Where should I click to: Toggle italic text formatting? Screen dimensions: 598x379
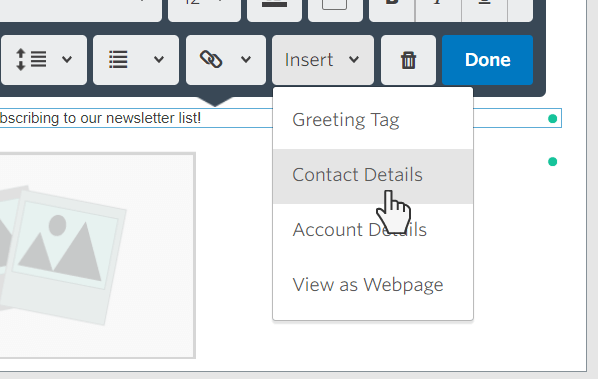[x=438, y=5]
